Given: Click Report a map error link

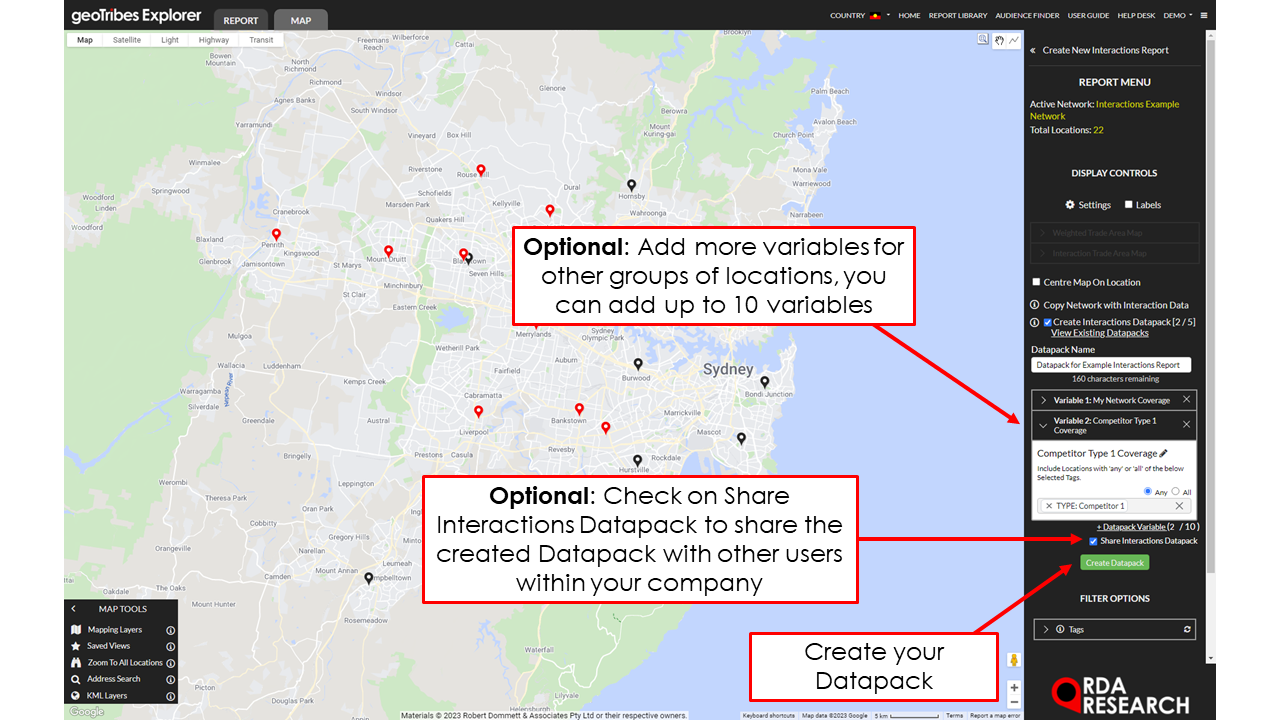Looking at the screenshot, I should coord(995,715).
